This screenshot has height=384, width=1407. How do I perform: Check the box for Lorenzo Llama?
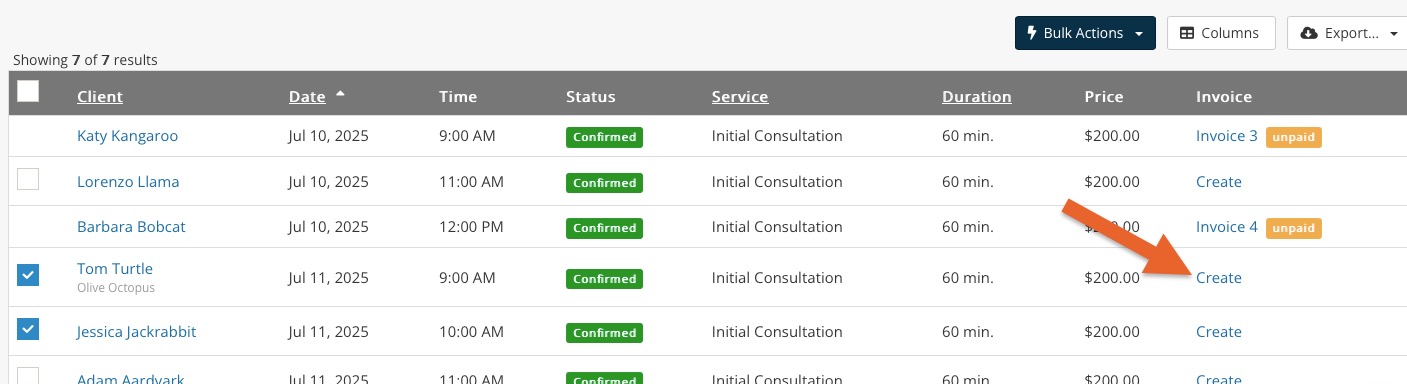[x=28, y=180]
